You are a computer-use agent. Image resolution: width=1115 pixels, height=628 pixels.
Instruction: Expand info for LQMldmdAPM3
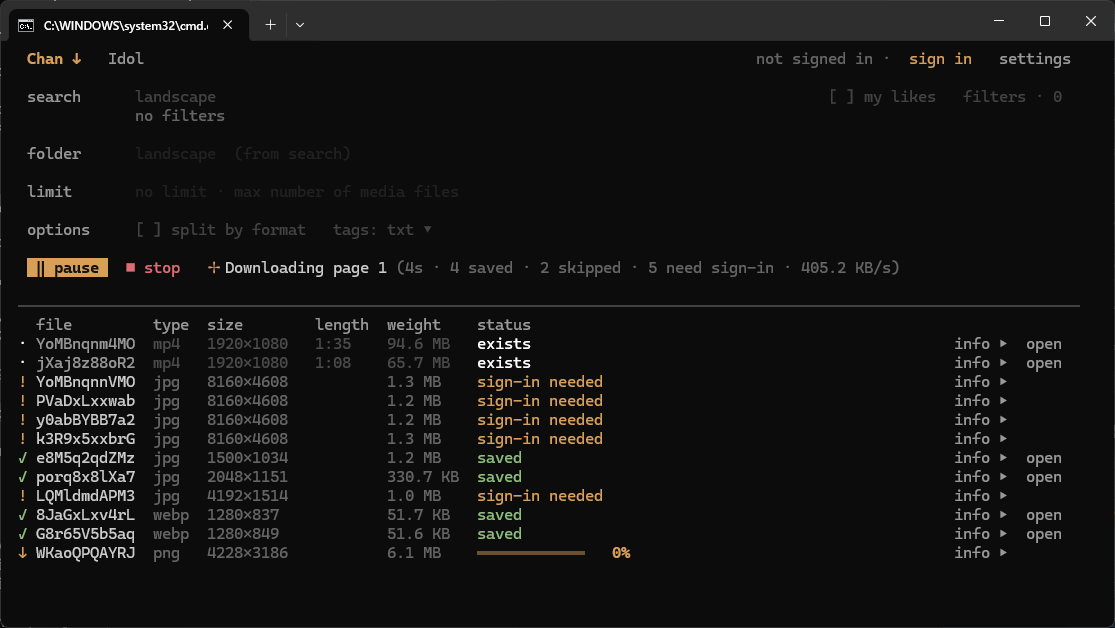(981, 496)
